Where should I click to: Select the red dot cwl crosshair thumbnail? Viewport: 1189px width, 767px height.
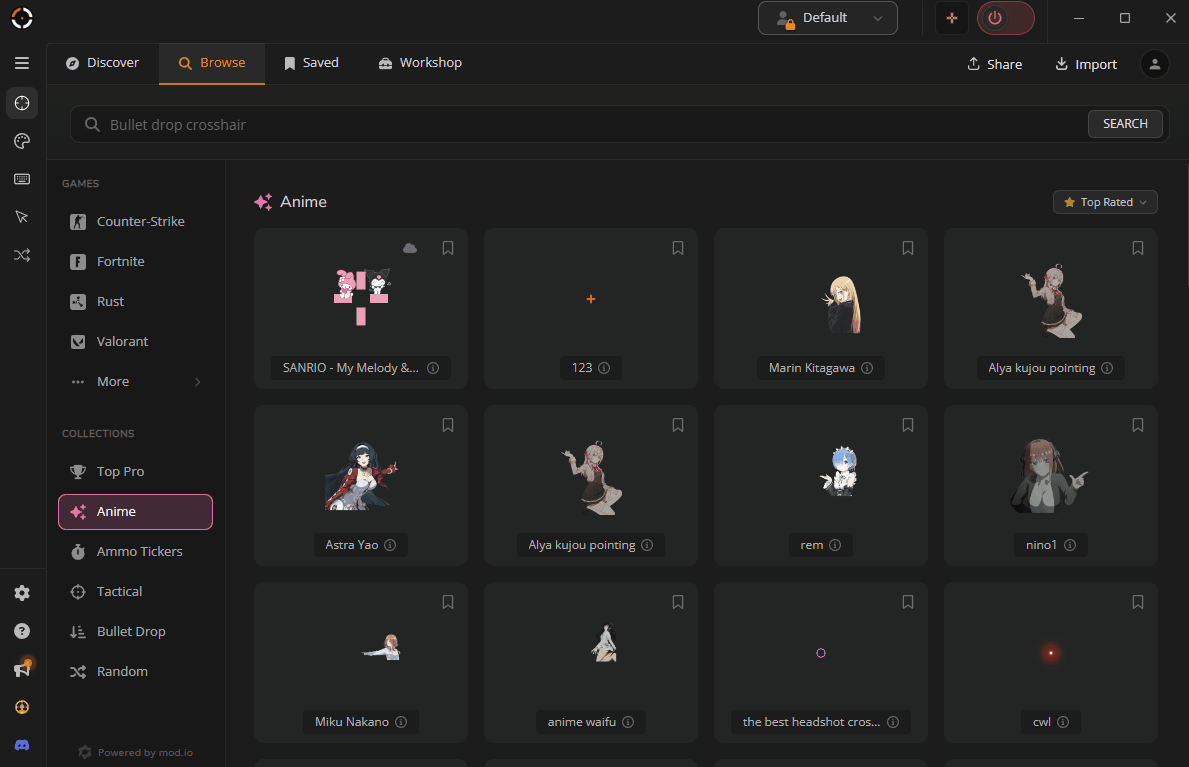pos(1050,653)
